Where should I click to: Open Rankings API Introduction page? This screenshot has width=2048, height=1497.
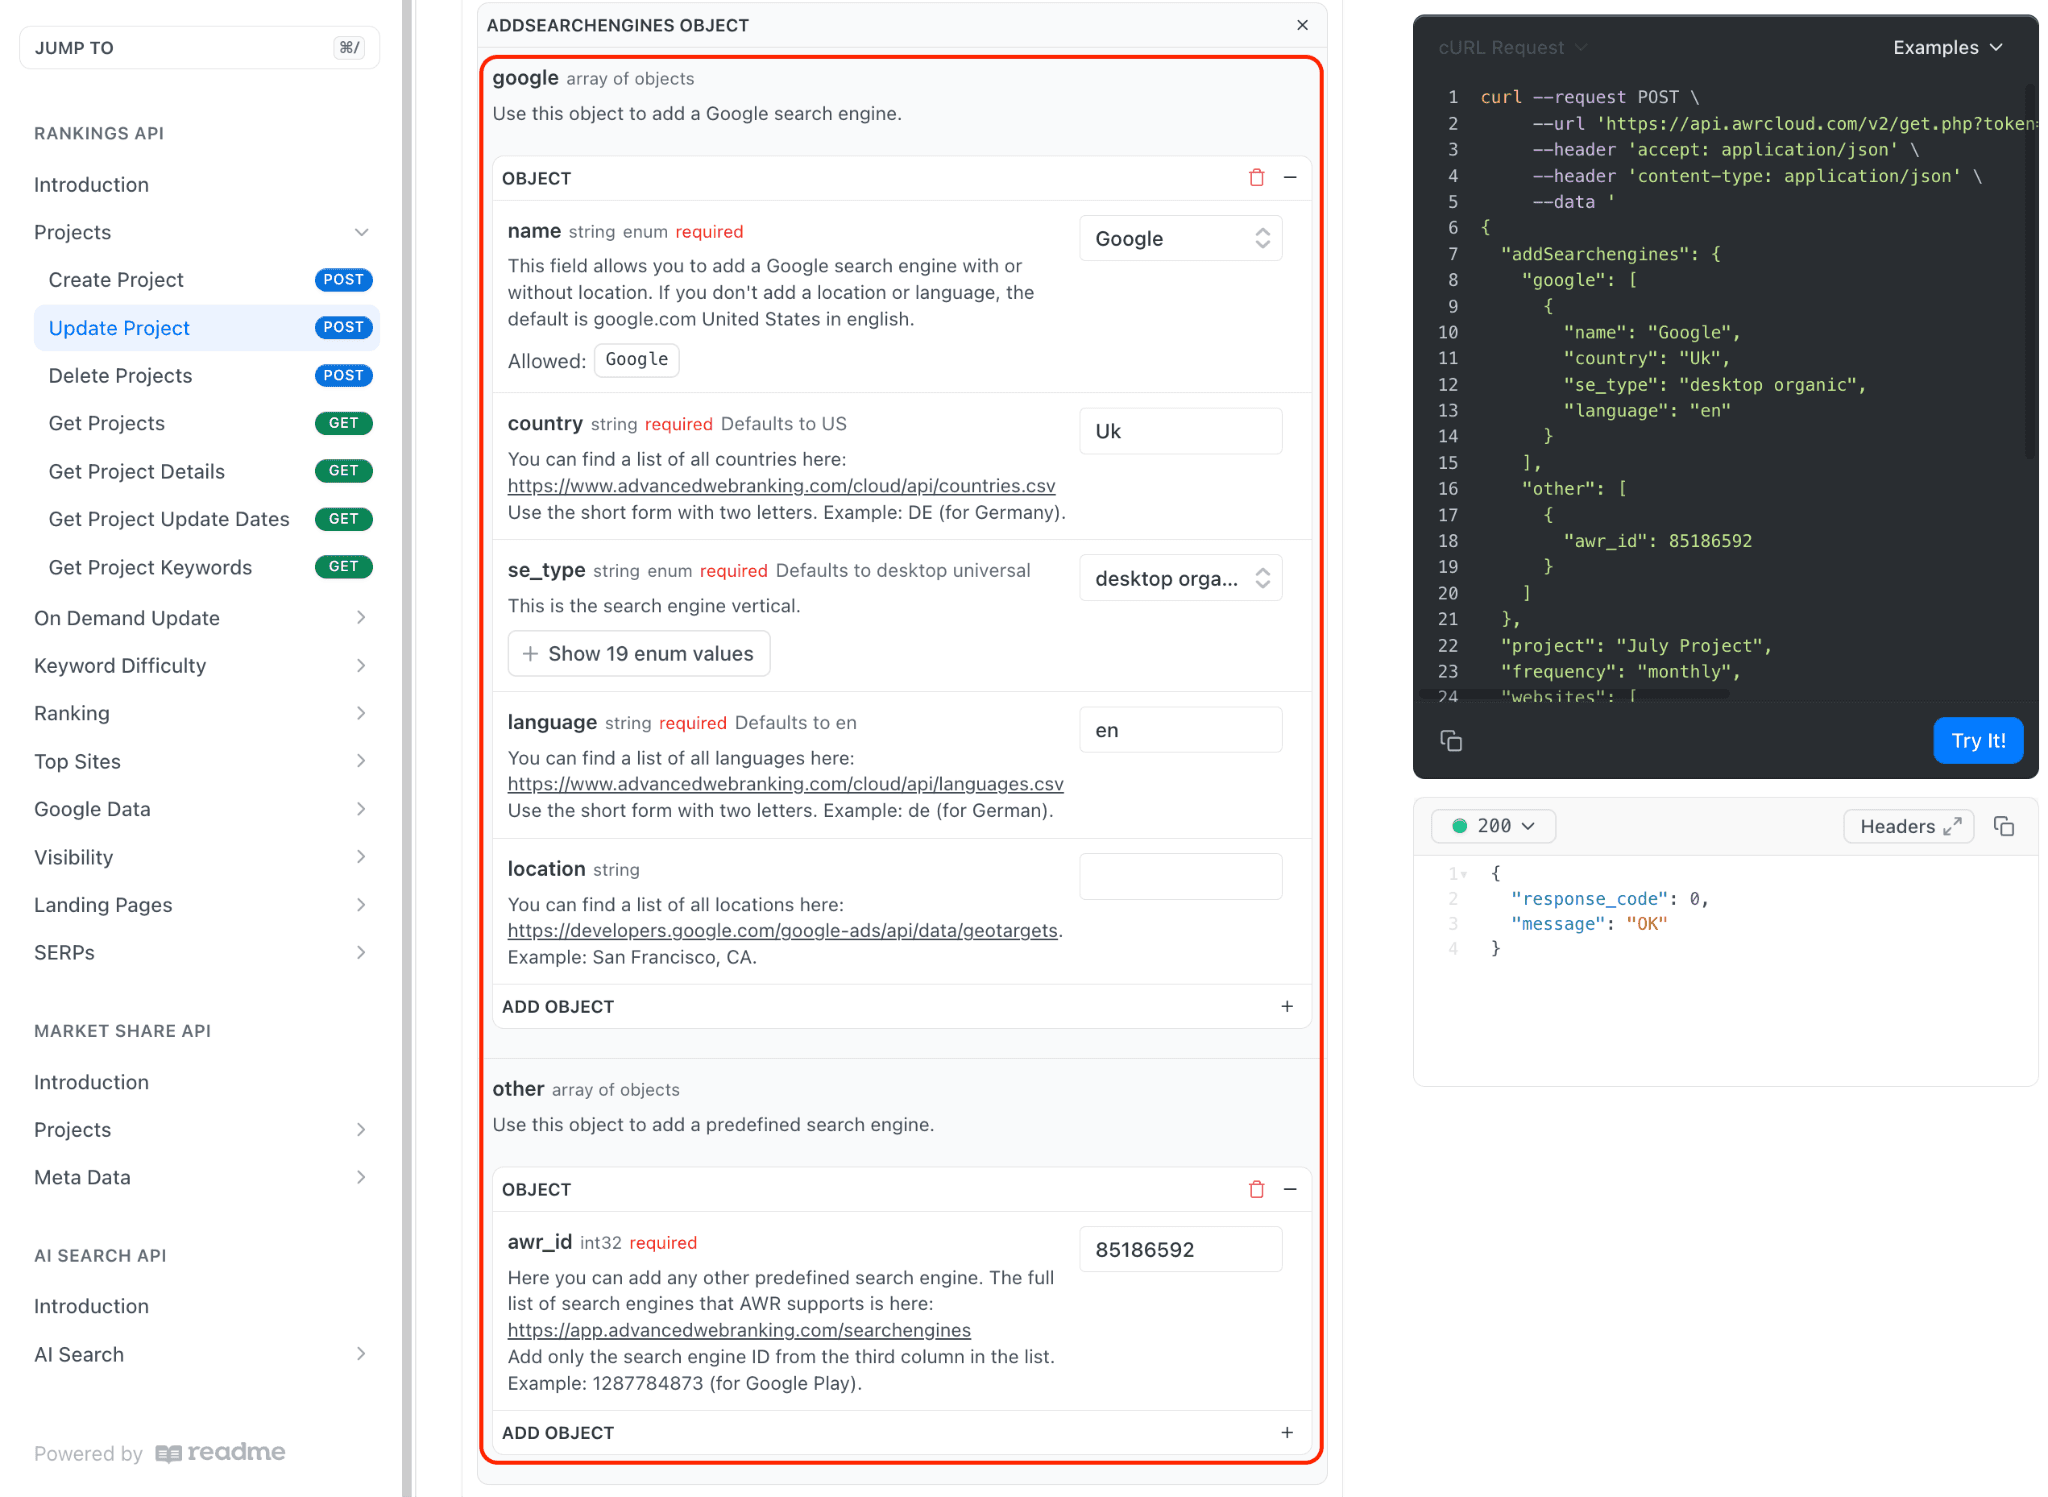(x=91, y=185)
